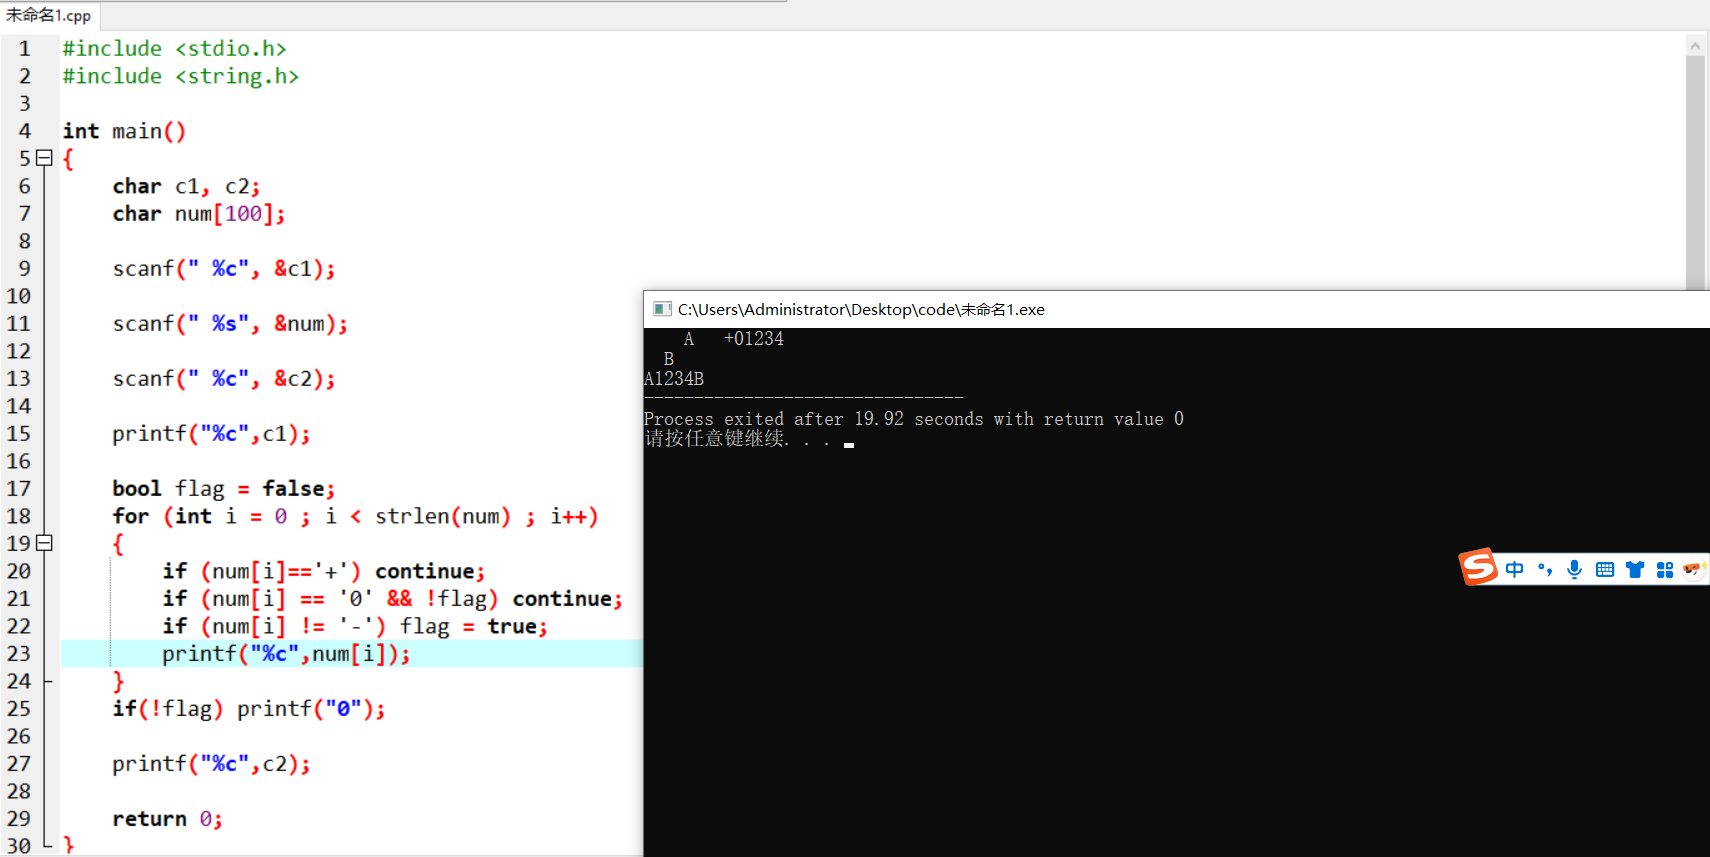Click the console title bar path text

pos(861,309)
